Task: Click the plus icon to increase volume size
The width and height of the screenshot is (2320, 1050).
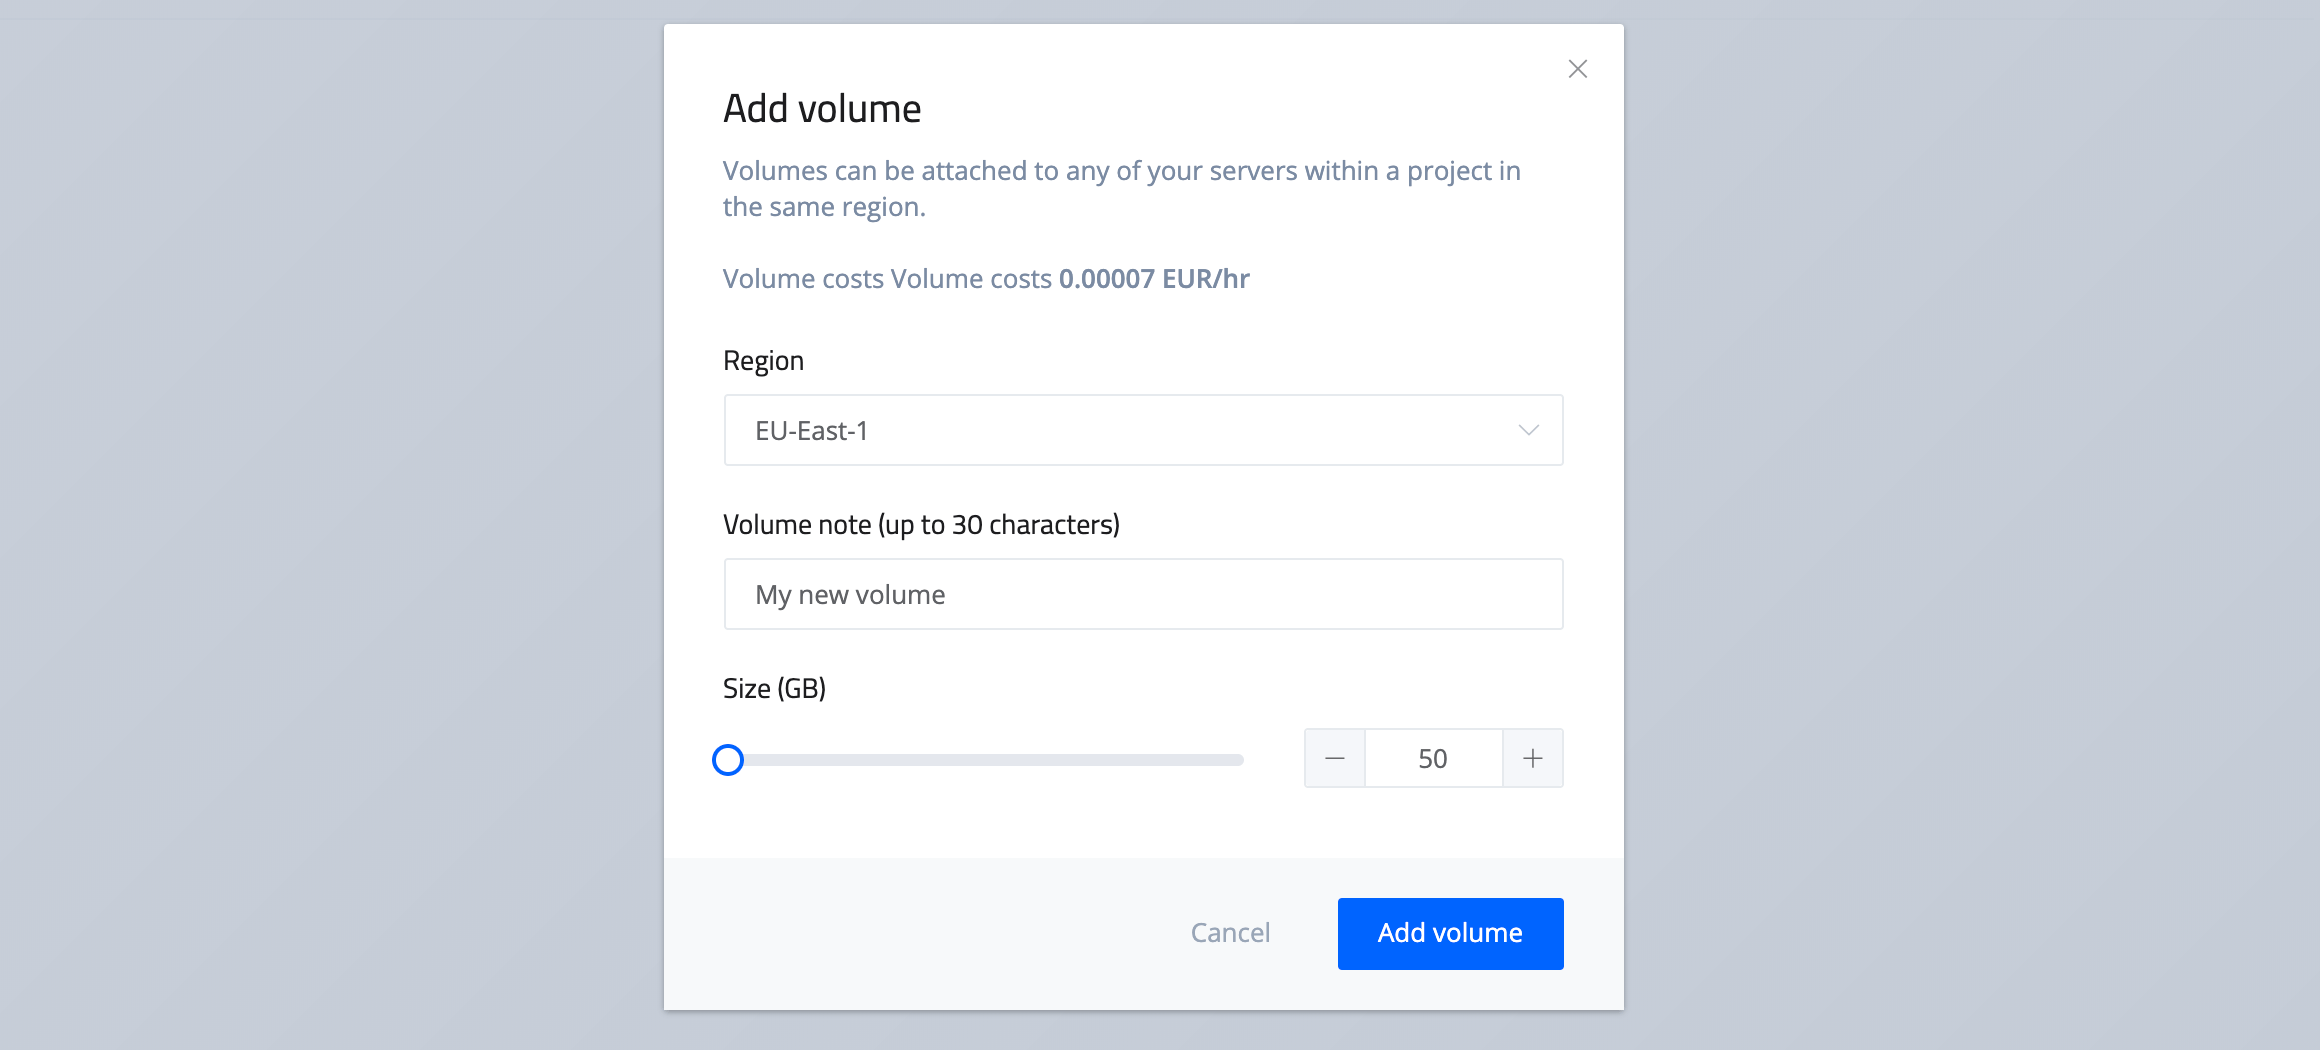Action: (1532, 758)
